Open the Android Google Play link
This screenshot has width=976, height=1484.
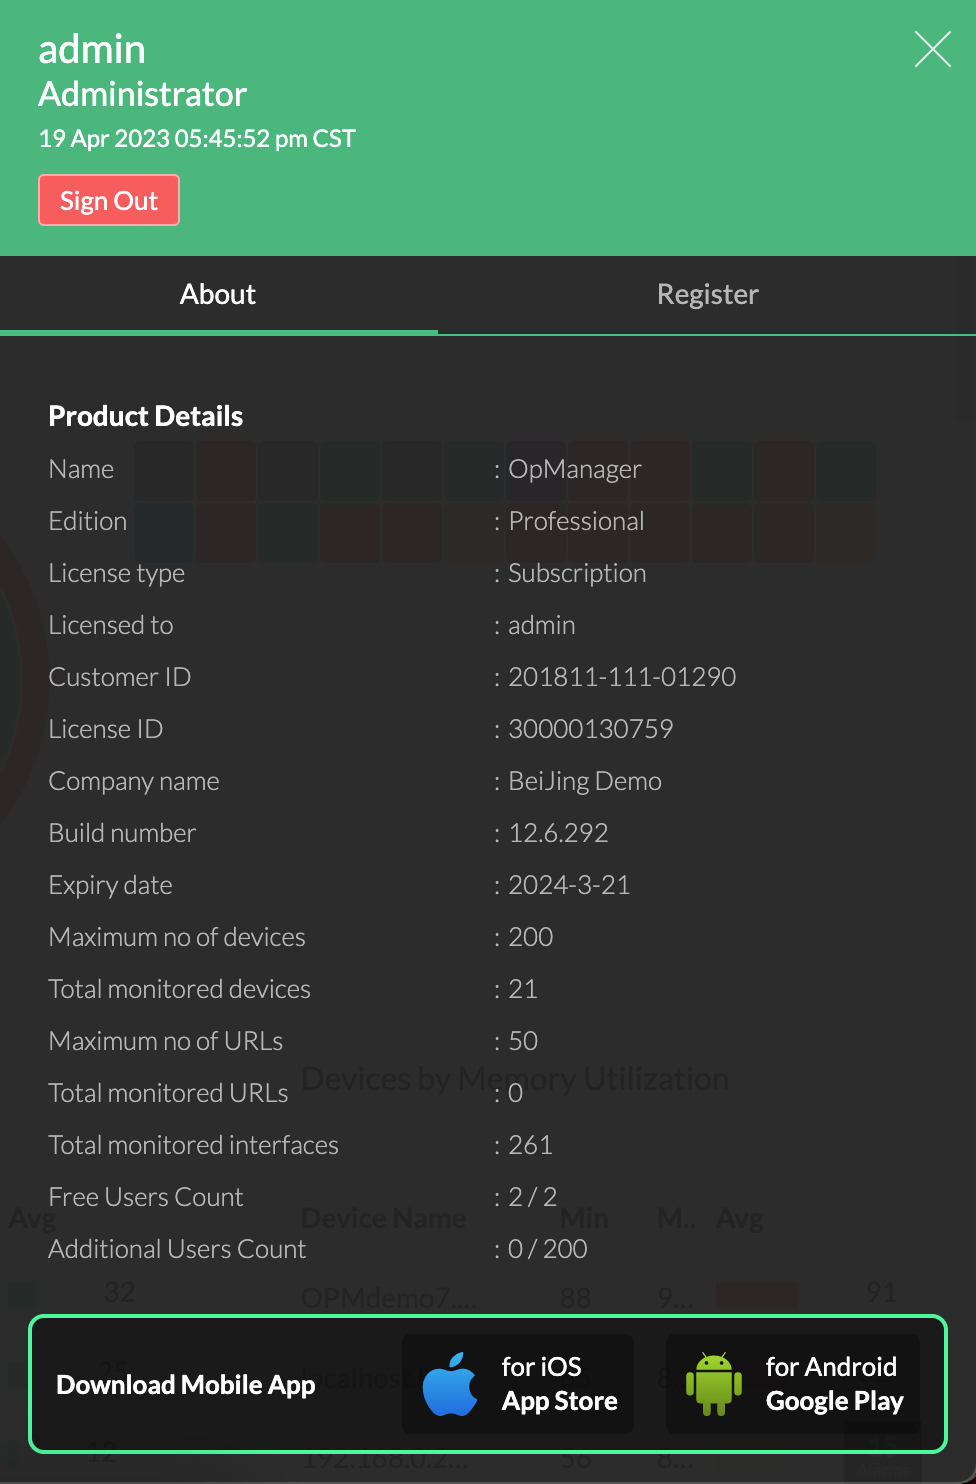click(793, 1384)
